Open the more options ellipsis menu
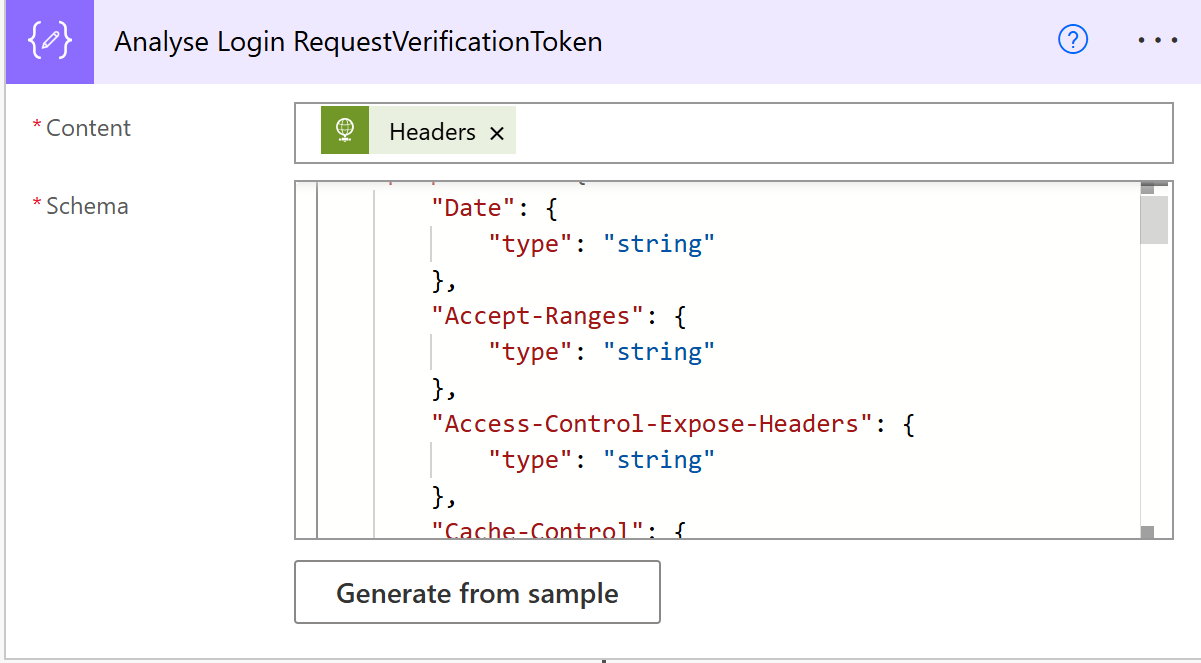 [1158, 41]
